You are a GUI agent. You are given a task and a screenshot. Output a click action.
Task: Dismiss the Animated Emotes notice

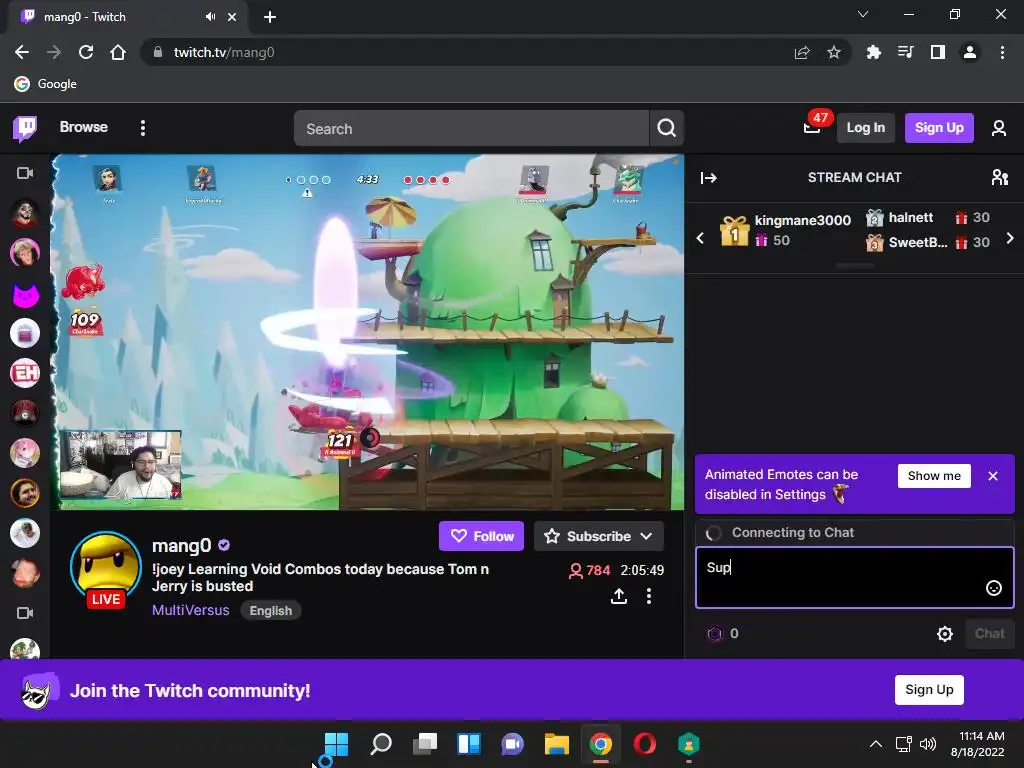click(993, 476)
